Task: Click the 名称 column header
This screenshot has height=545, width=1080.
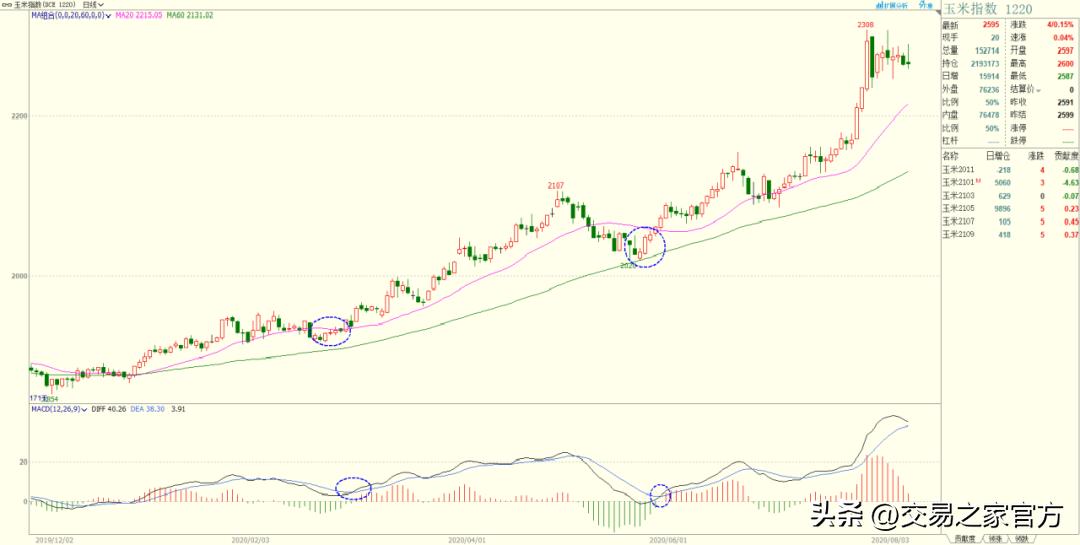Action: pos(951,156)
